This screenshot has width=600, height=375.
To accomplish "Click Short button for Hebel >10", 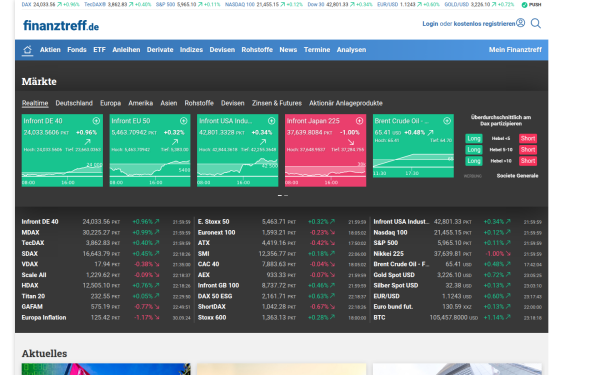I will click(528, 161).
